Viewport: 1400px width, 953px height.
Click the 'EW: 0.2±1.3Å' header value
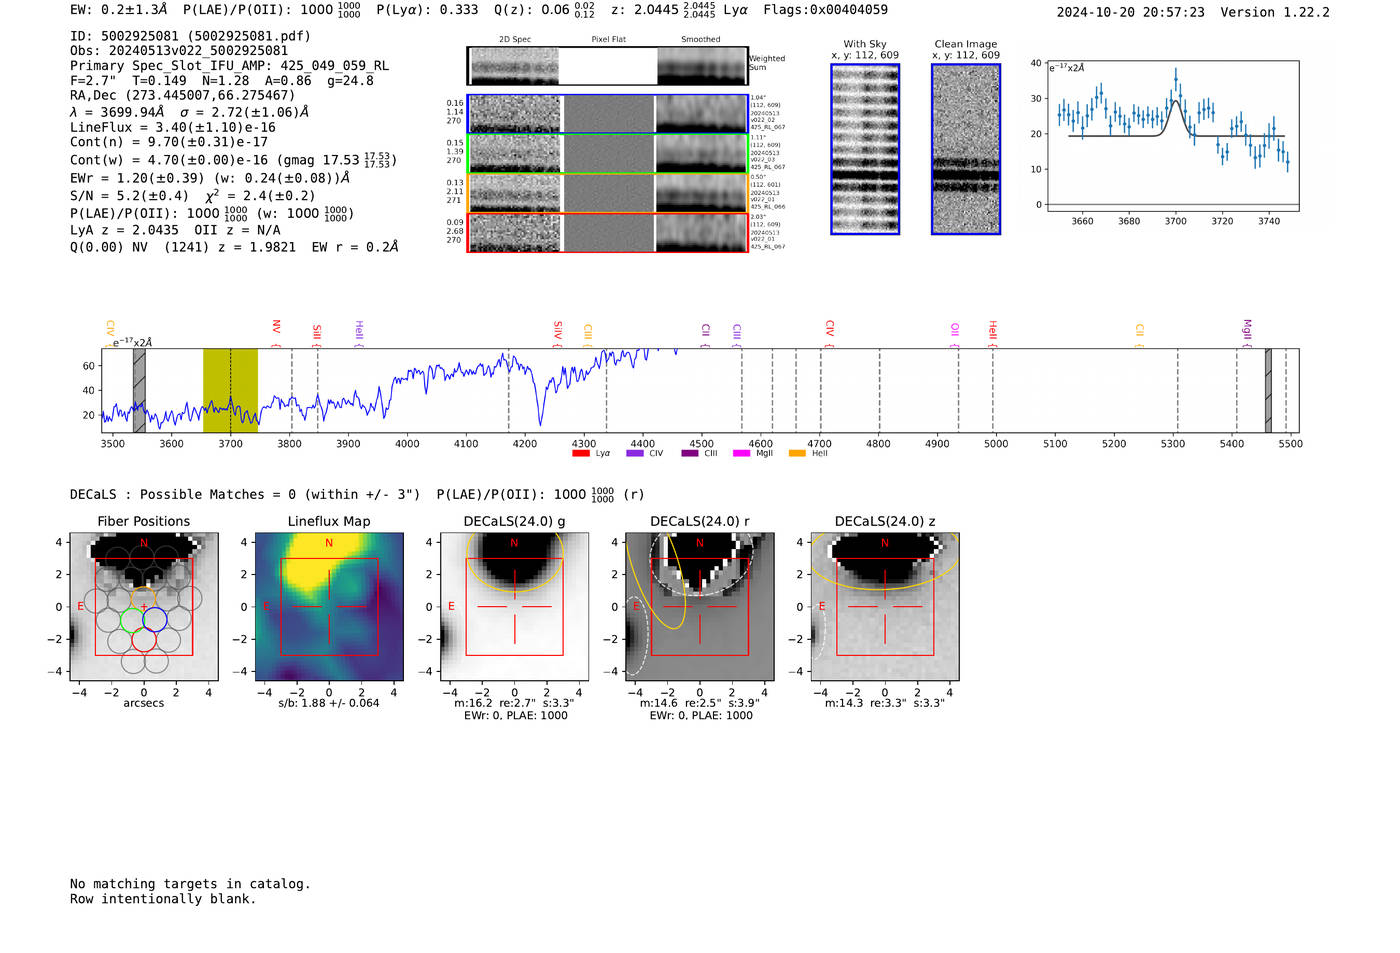point(119,10)
